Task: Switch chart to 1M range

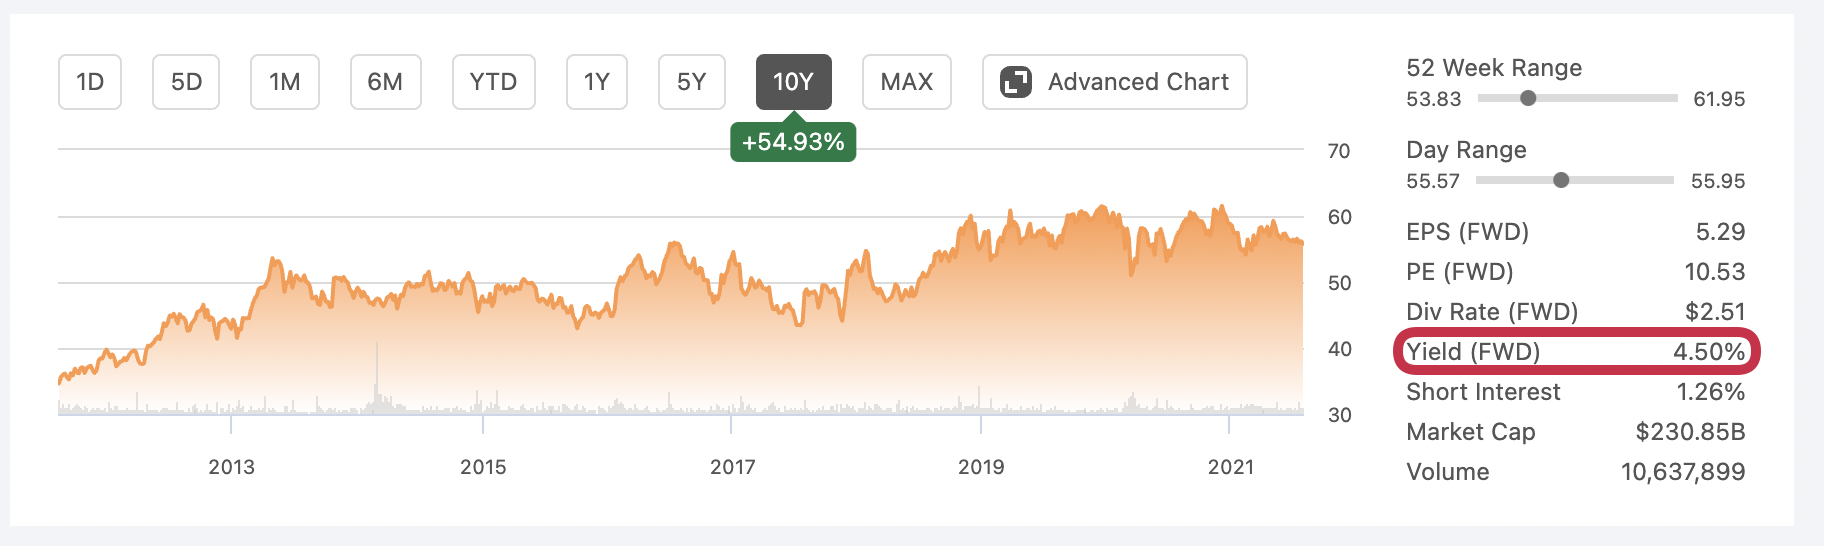Action: tap(285, 82)
